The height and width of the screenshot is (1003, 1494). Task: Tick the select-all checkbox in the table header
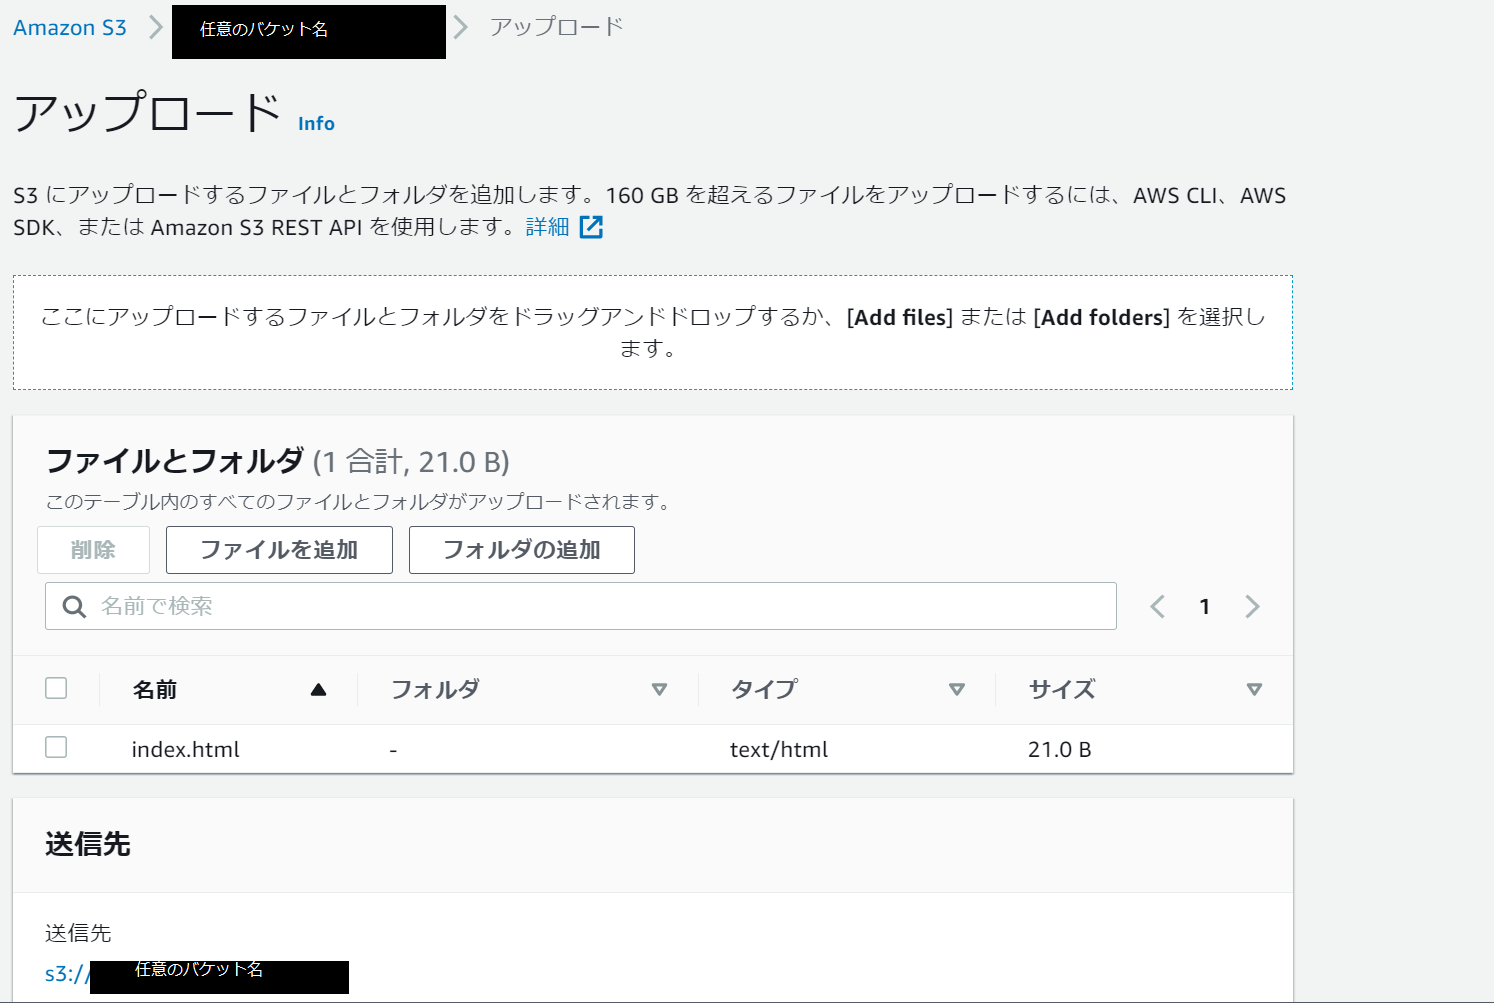click(56, 688)
